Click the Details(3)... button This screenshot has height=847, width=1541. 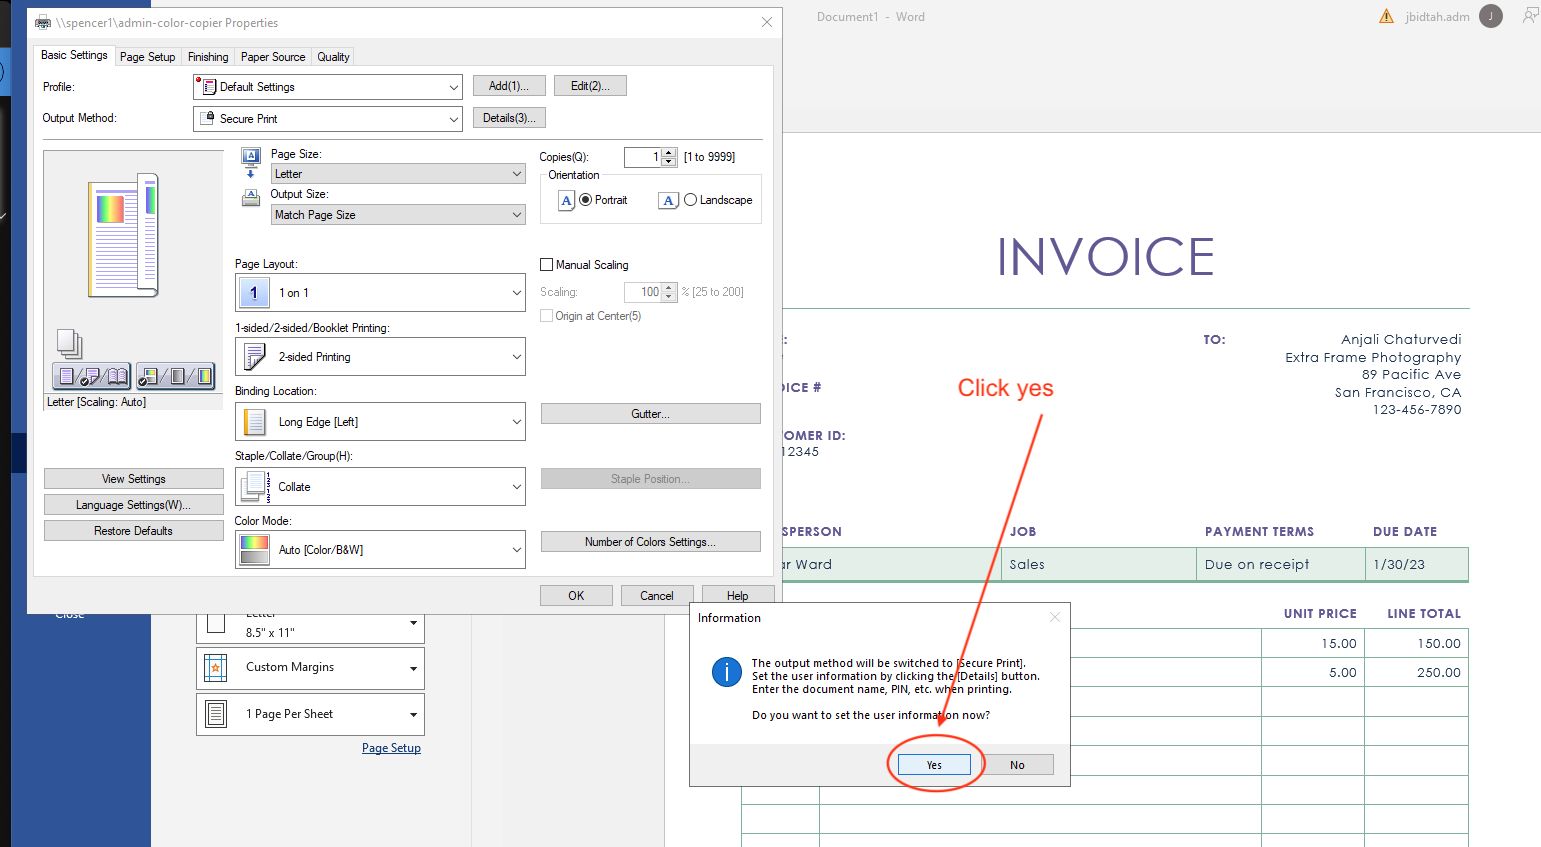pyautogui.click(x=509, y=118)
